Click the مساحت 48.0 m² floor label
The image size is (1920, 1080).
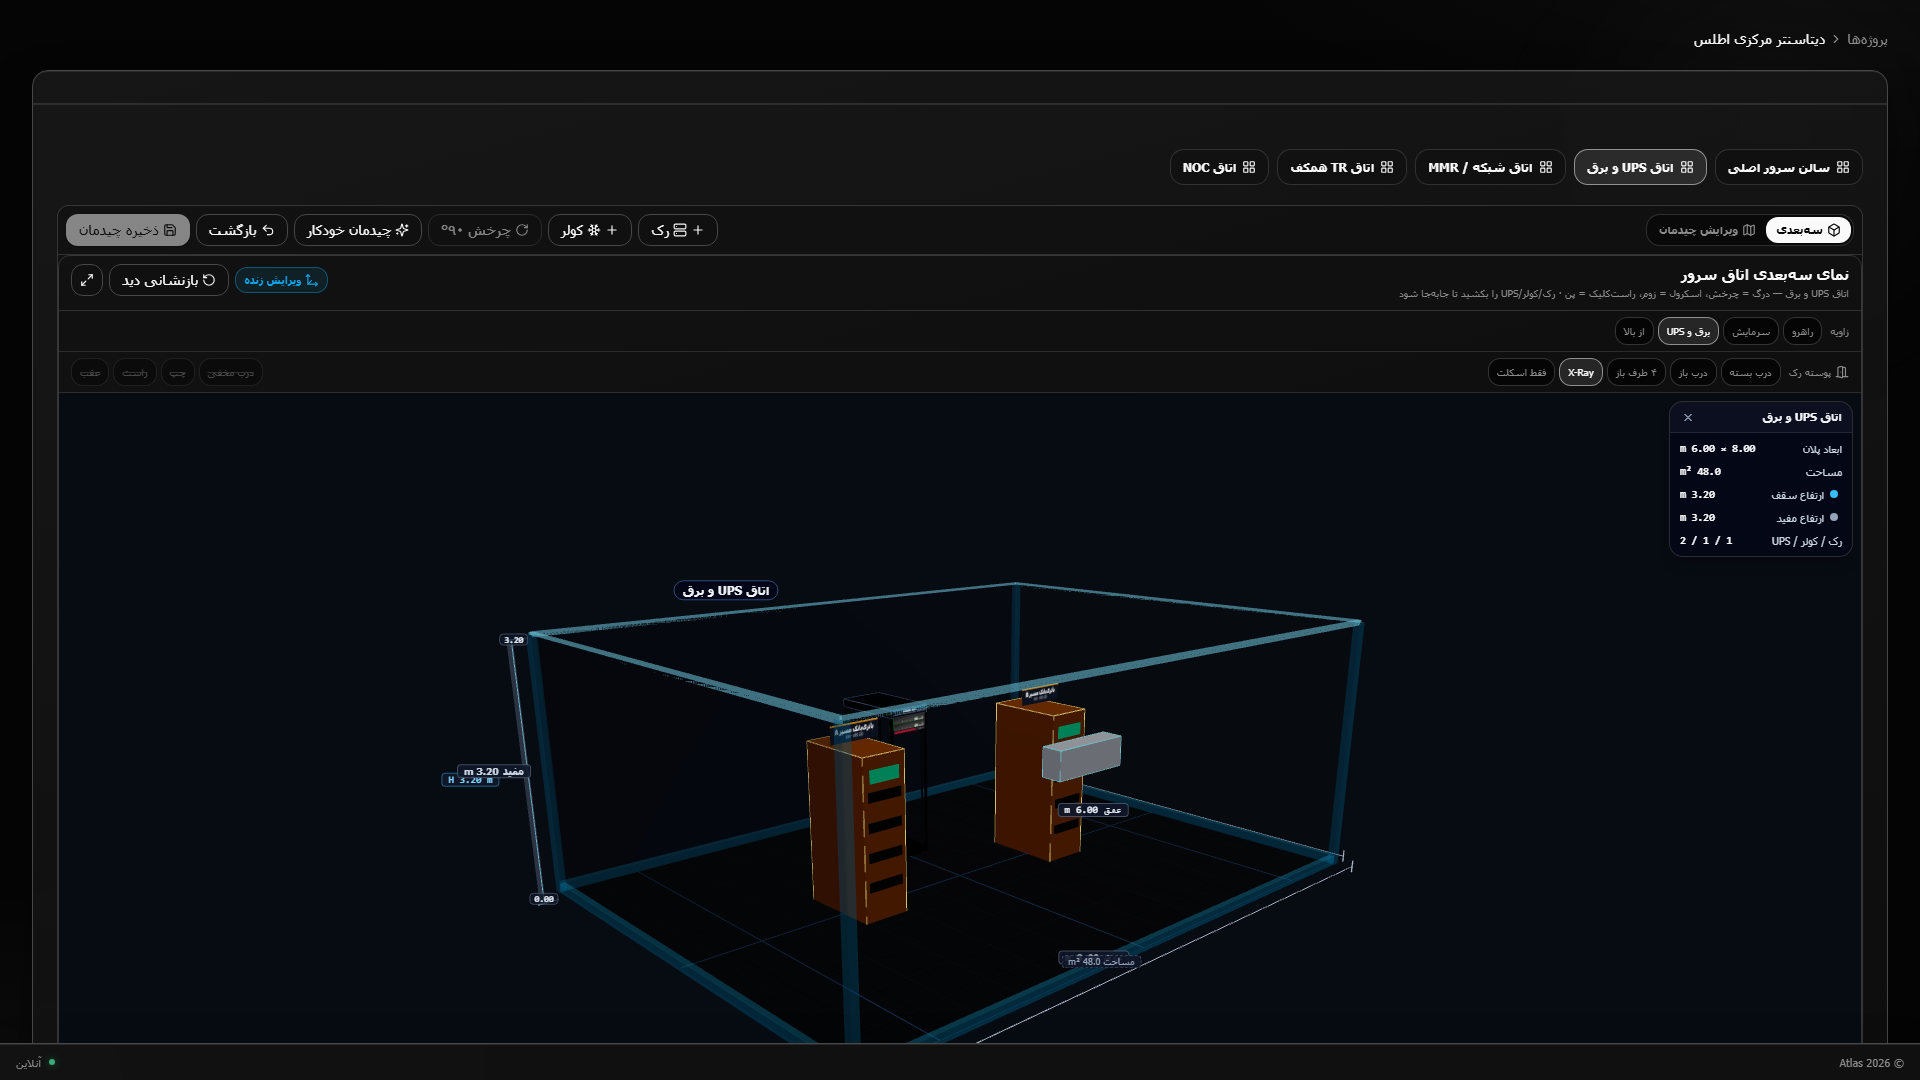pyautogui.click(x=1100, y=961)
